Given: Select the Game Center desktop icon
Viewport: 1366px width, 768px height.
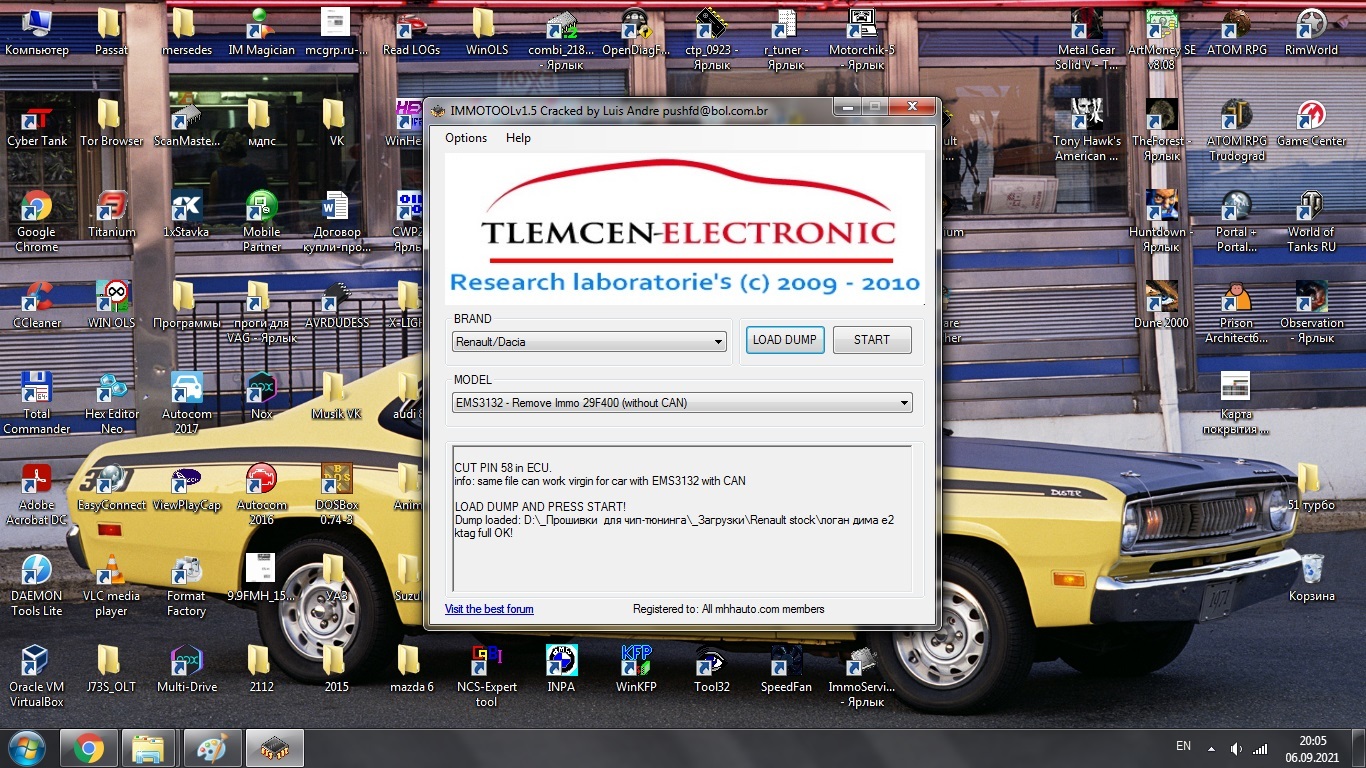Looking at the screenshot, I should (1311, 124).
